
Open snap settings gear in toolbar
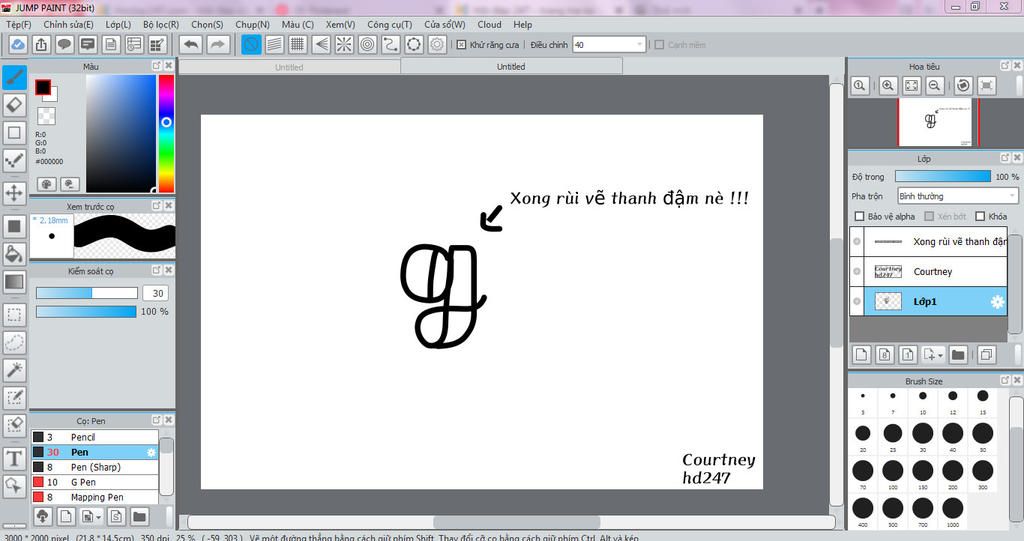click(437, 44)
